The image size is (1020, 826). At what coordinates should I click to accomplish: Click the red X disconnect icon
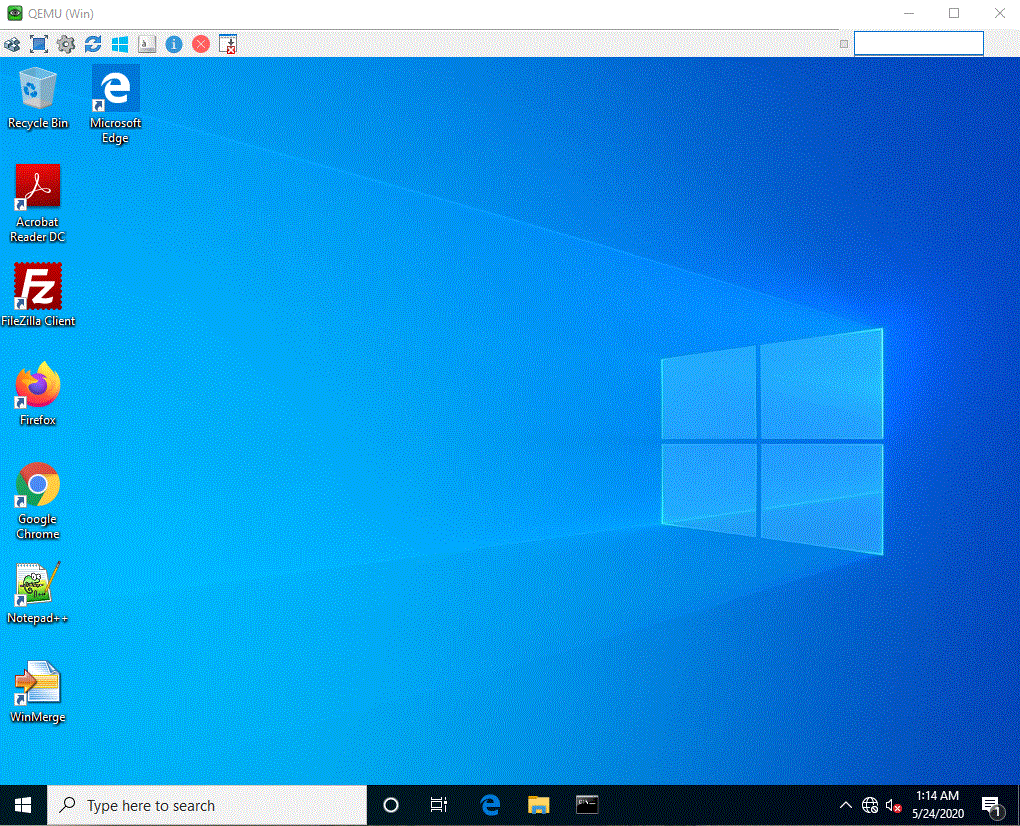(x=201, y=44)
